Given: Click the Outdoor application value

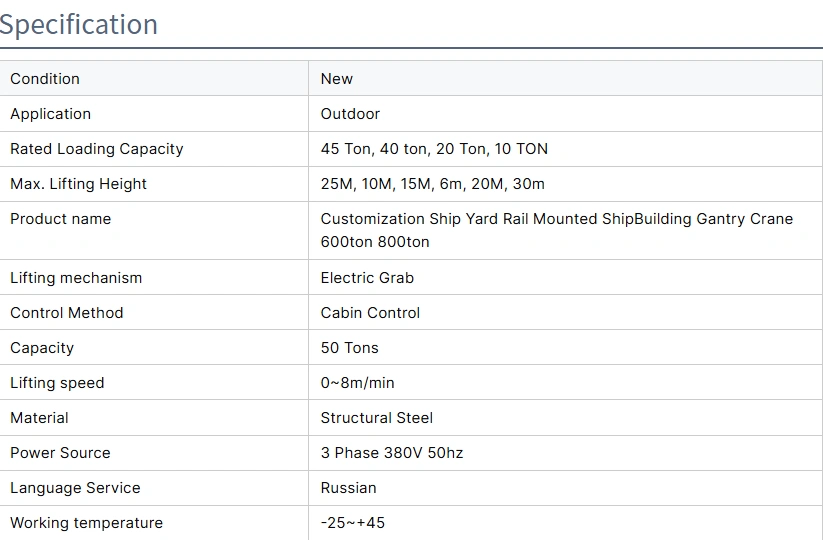Looking at the screenshot, I should coord(350,114).
